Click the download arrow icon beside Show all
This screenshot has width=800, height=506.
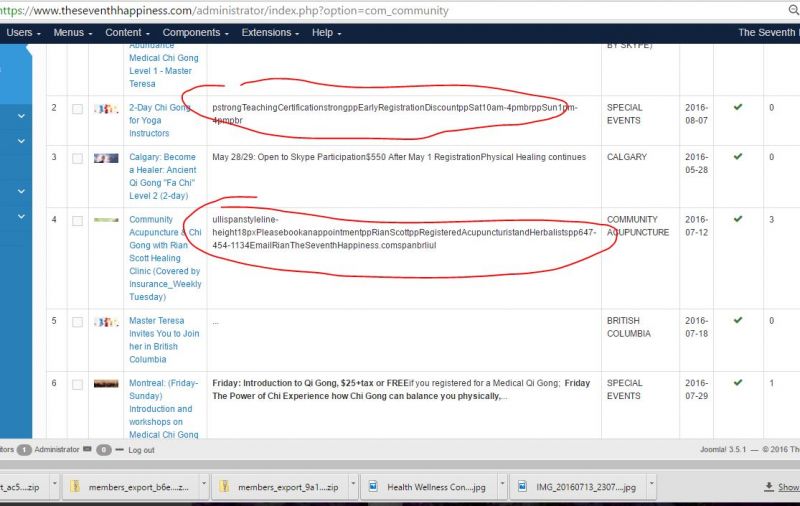click(x=769, y=487)
